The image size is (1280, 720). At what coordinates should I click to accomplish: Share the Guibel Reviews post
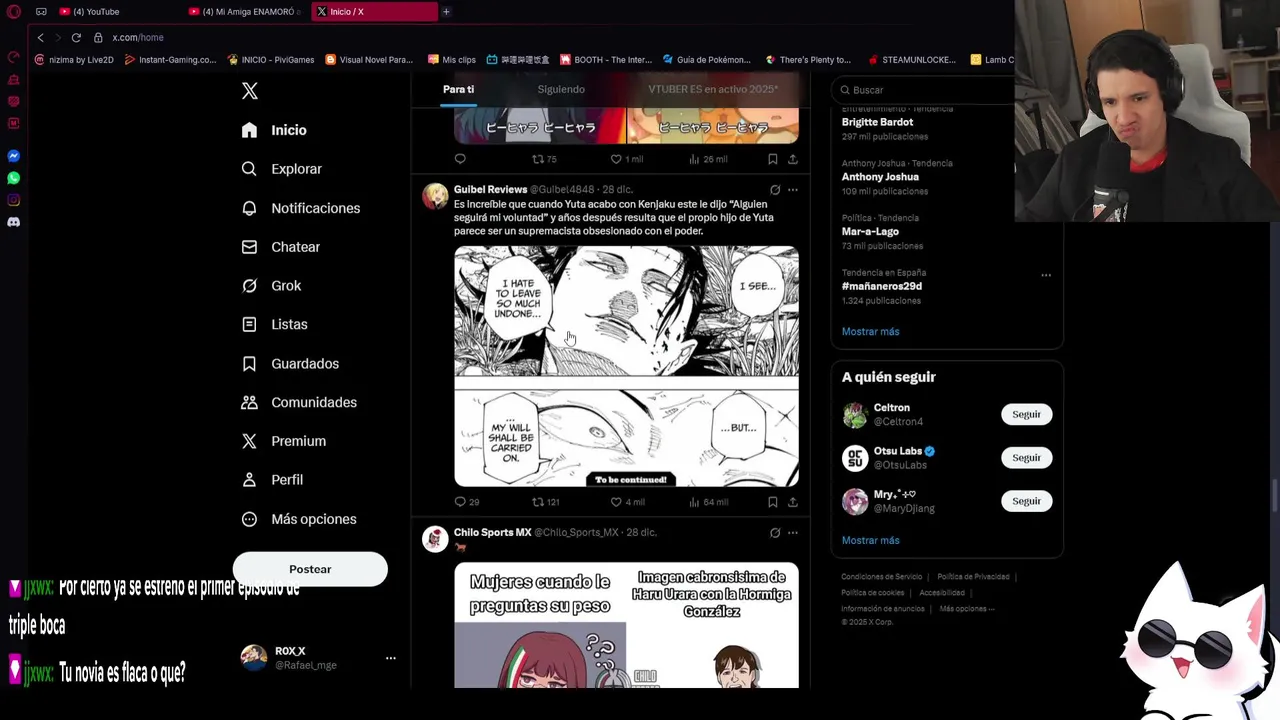(793, 502)
